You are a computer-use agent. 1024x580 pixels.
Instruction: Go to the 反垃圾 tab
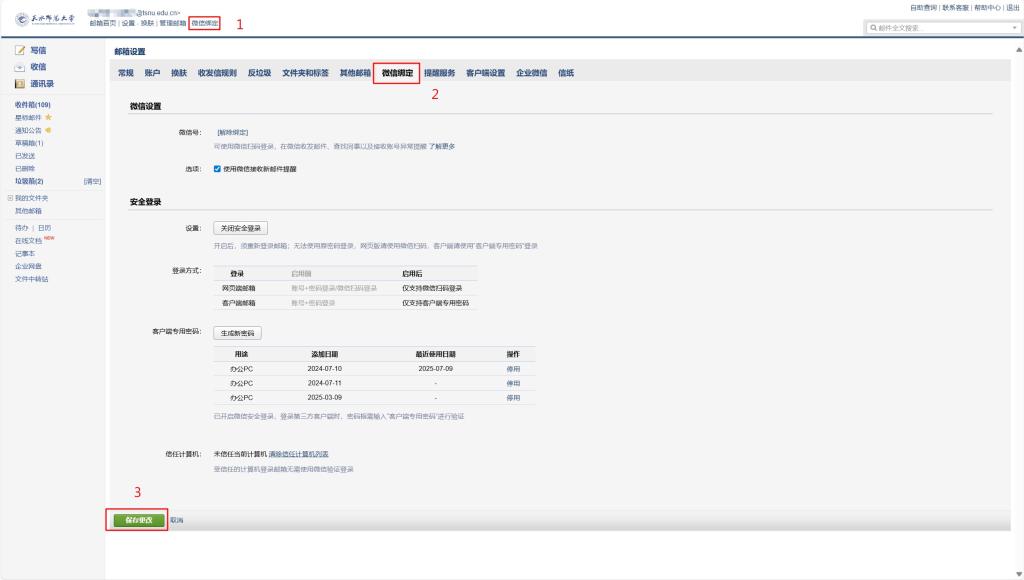tap(259, 73)
